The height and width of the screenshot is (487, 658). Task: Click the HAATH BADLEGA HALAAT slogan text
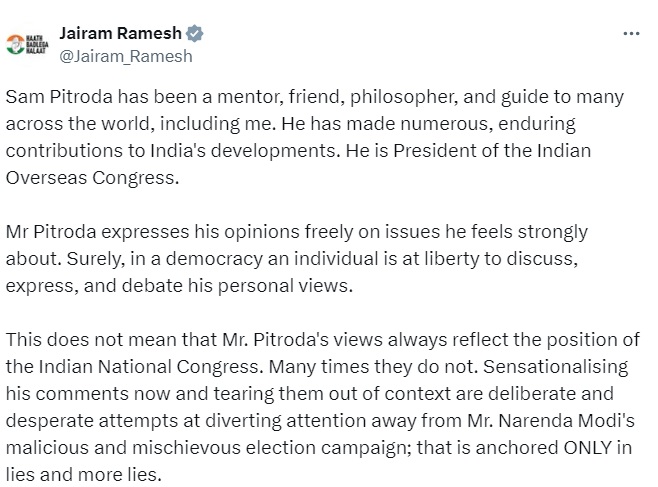37,44
